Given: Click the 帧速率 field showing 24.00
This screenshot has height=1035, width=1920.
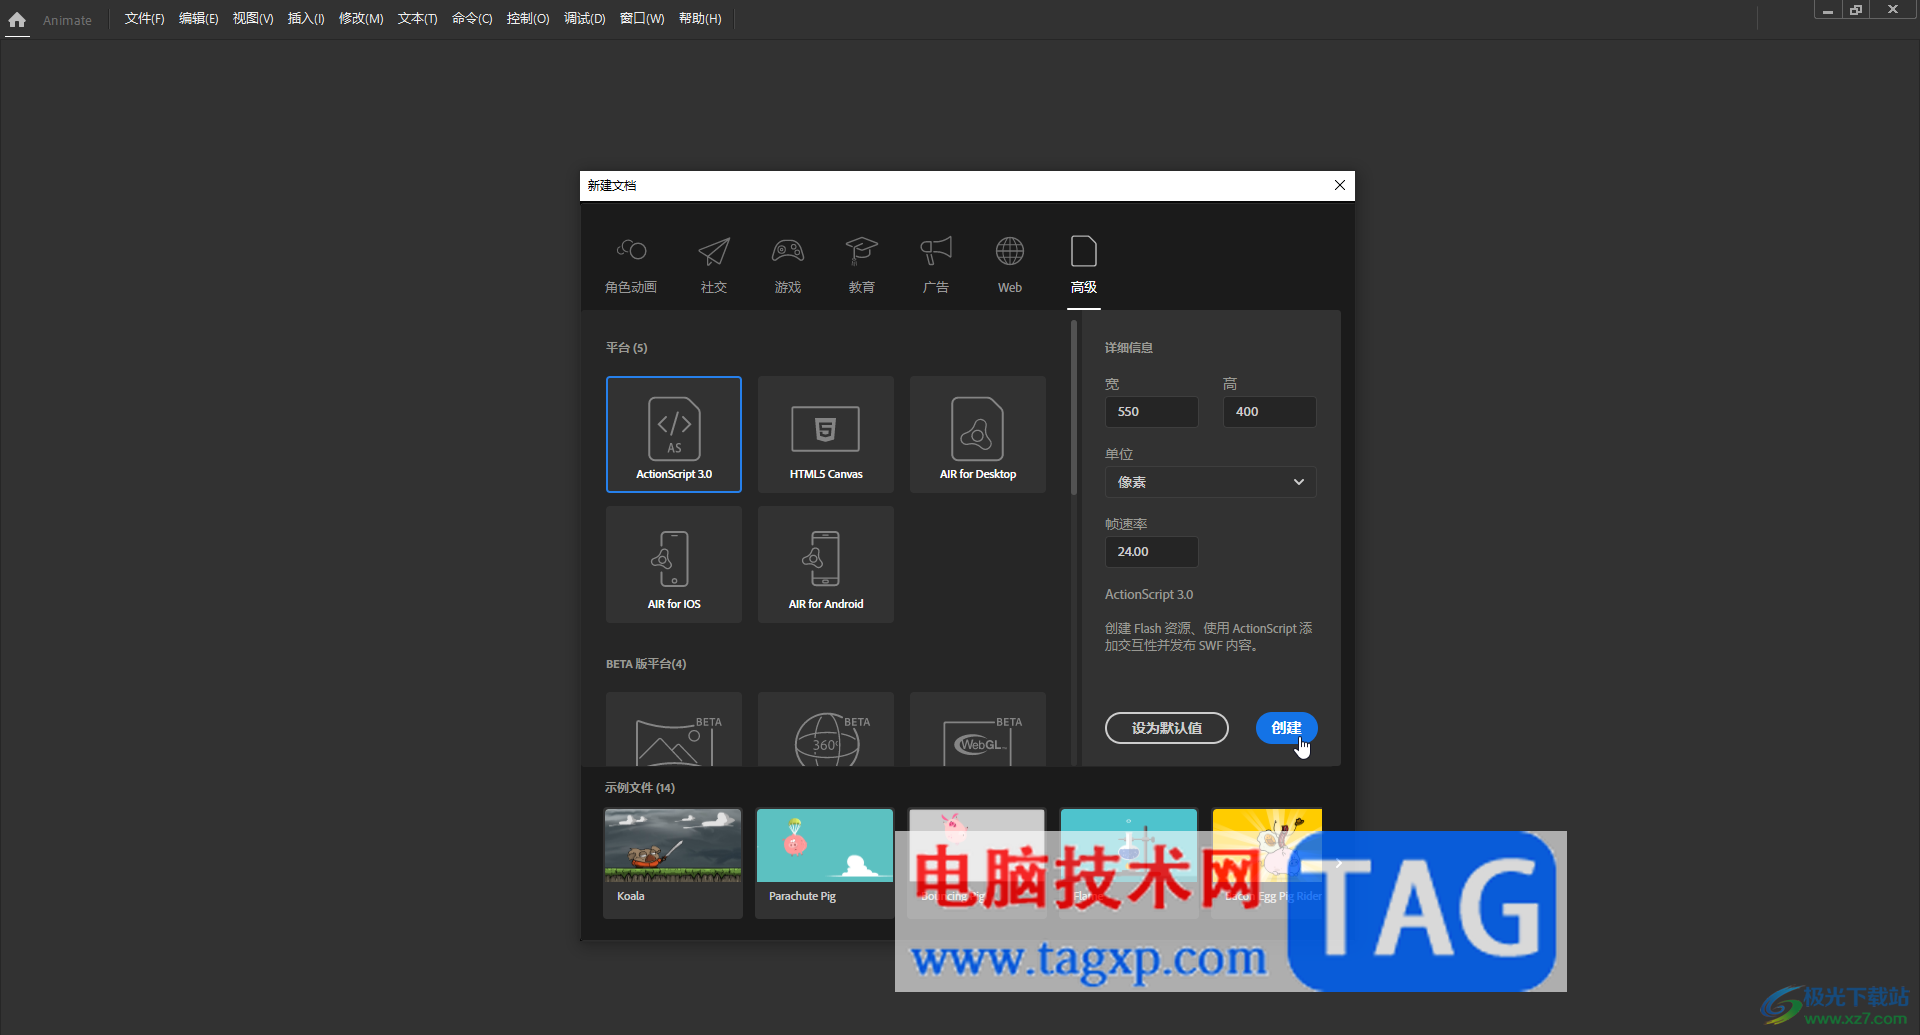Looking at the screenshot, I should pyautogui.click(x=1151, y=552).
